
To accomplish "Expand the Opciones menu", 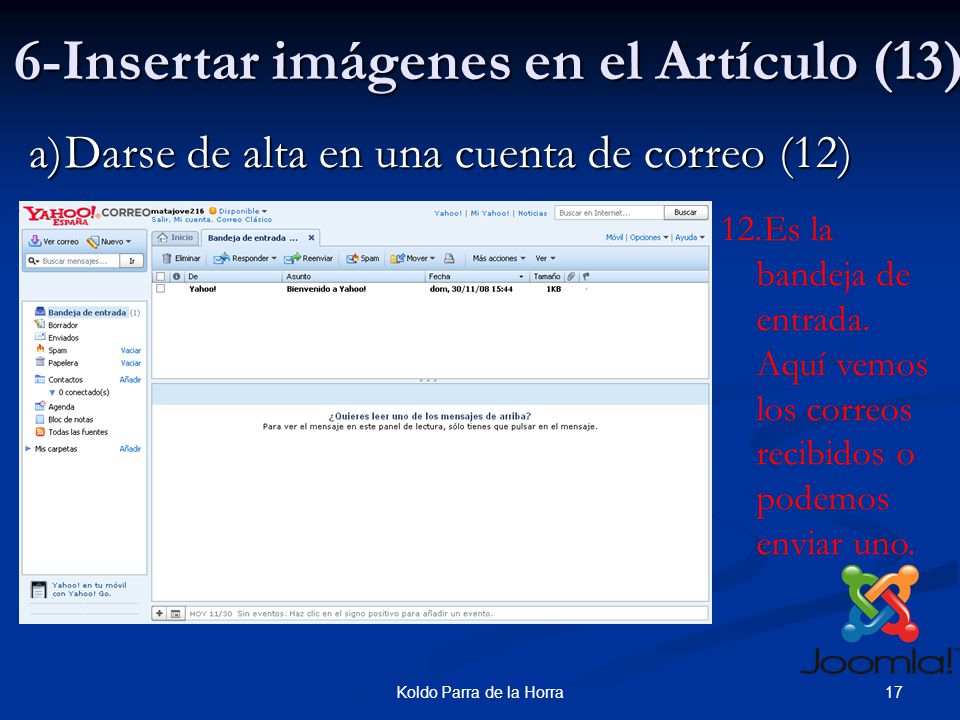I will (x=649, y=238).
